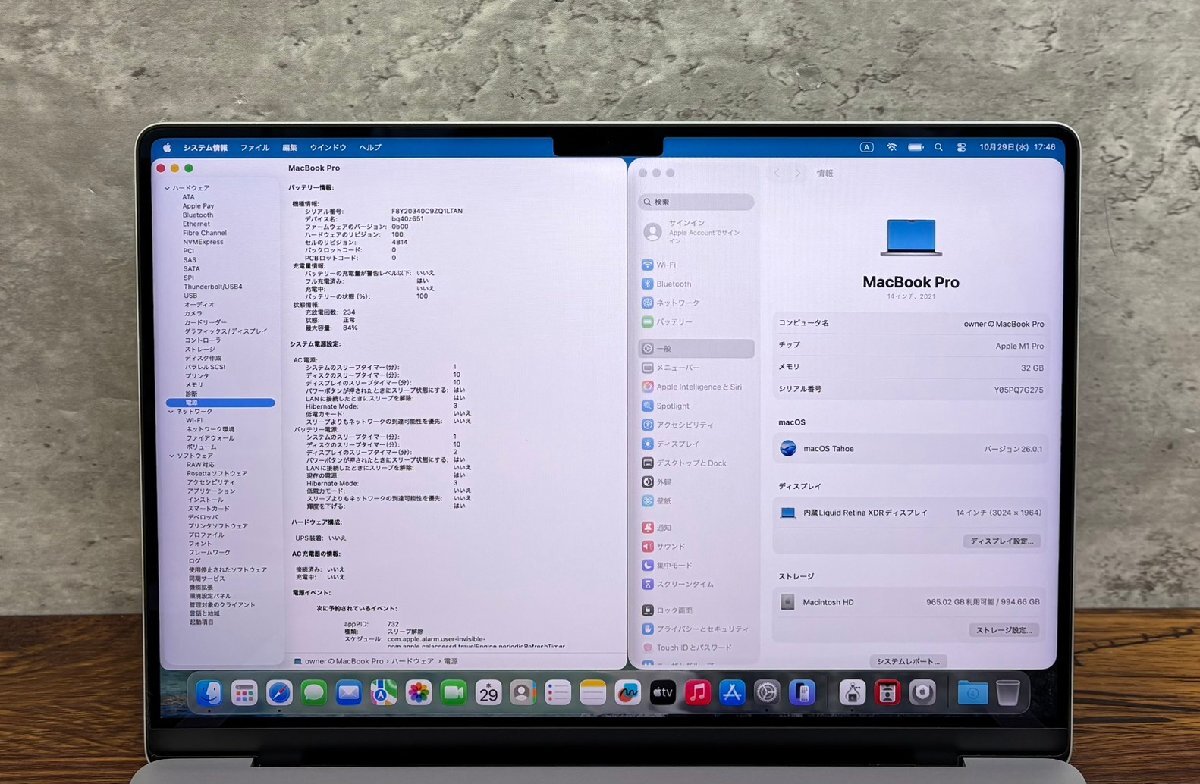Open Launchpad apps grid in Dock
1200x784 pixels.
[245, 693]
